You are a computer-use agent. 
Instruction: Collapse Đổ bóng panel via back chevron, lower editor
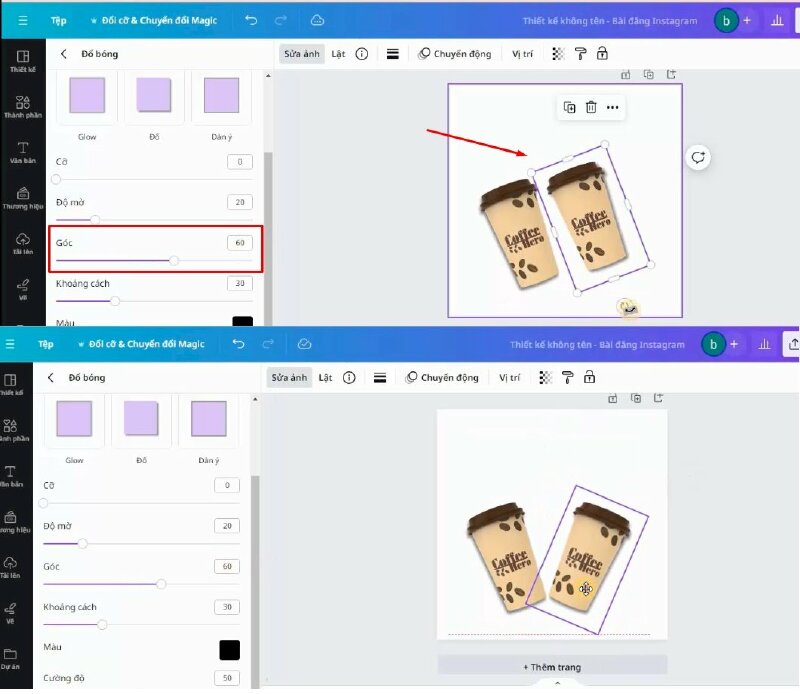pos(51,378)
